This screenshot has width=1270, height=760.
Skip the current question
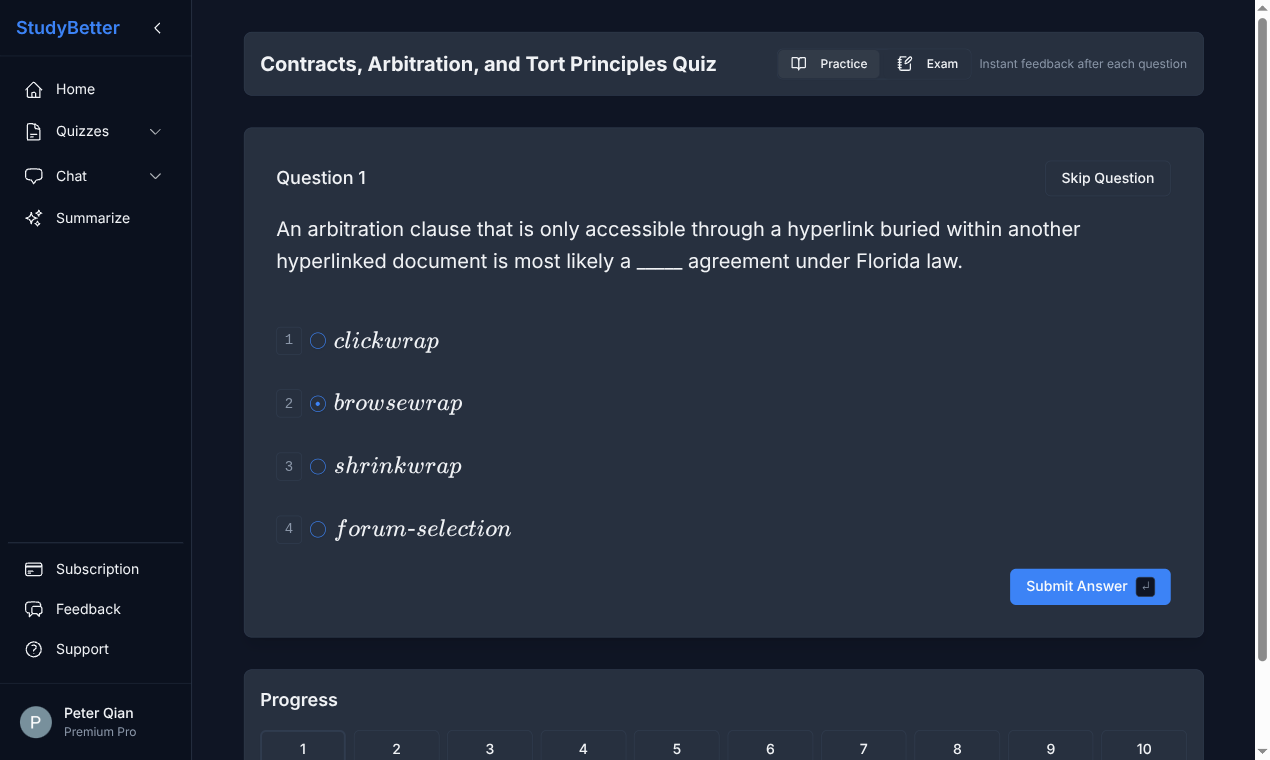[x=1107, y=178]
